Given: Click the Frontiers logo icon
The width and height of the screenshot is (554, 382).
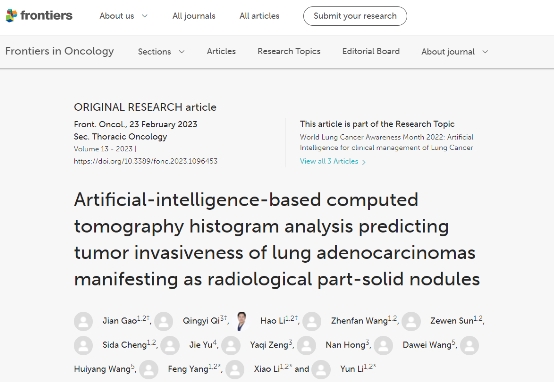Looking at the screenshot, I should [x=11, y=16].
